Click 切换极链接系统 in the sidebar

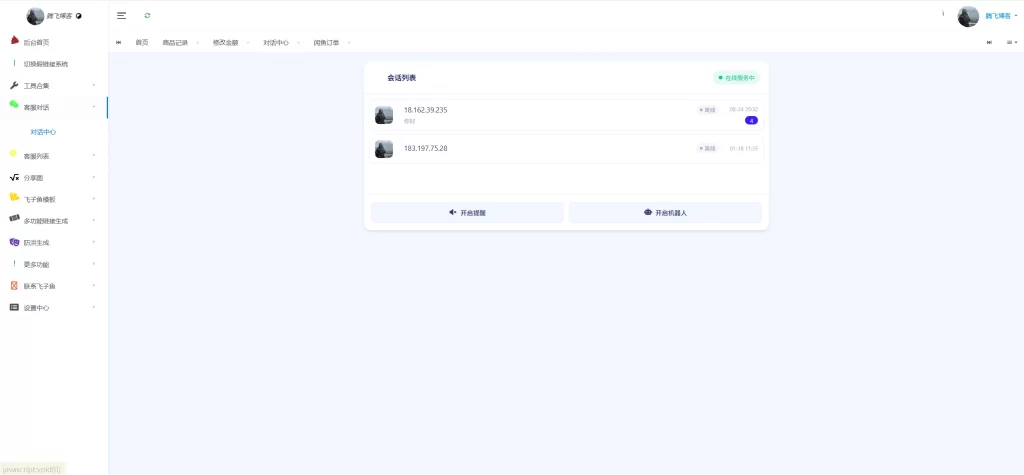(46, 64)
